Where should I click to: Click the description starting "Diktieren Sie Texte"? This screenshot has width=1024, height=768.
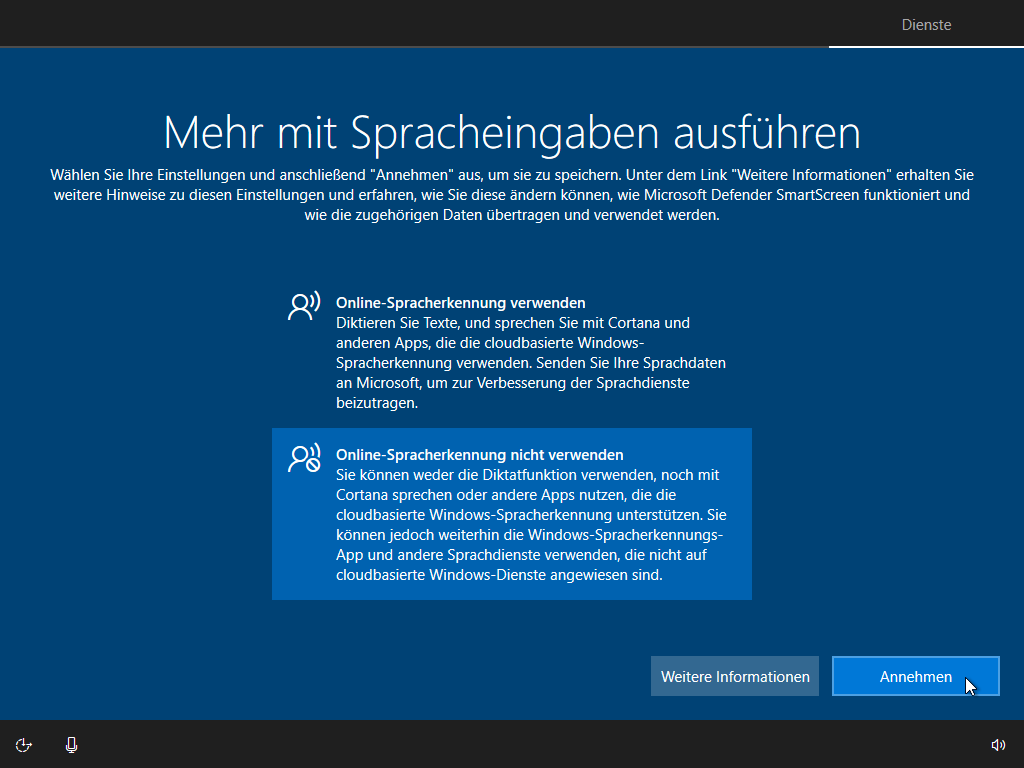tap(512, 323)
